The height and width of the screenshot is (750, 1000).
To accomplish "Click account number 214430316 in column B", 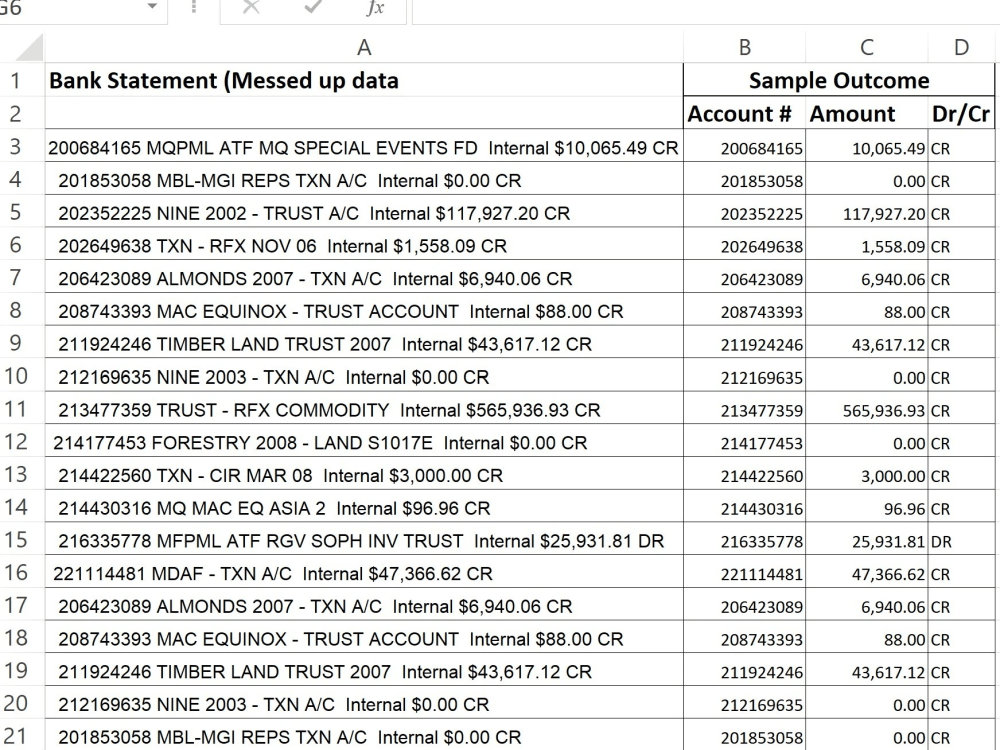I will [x=744, y=507].
